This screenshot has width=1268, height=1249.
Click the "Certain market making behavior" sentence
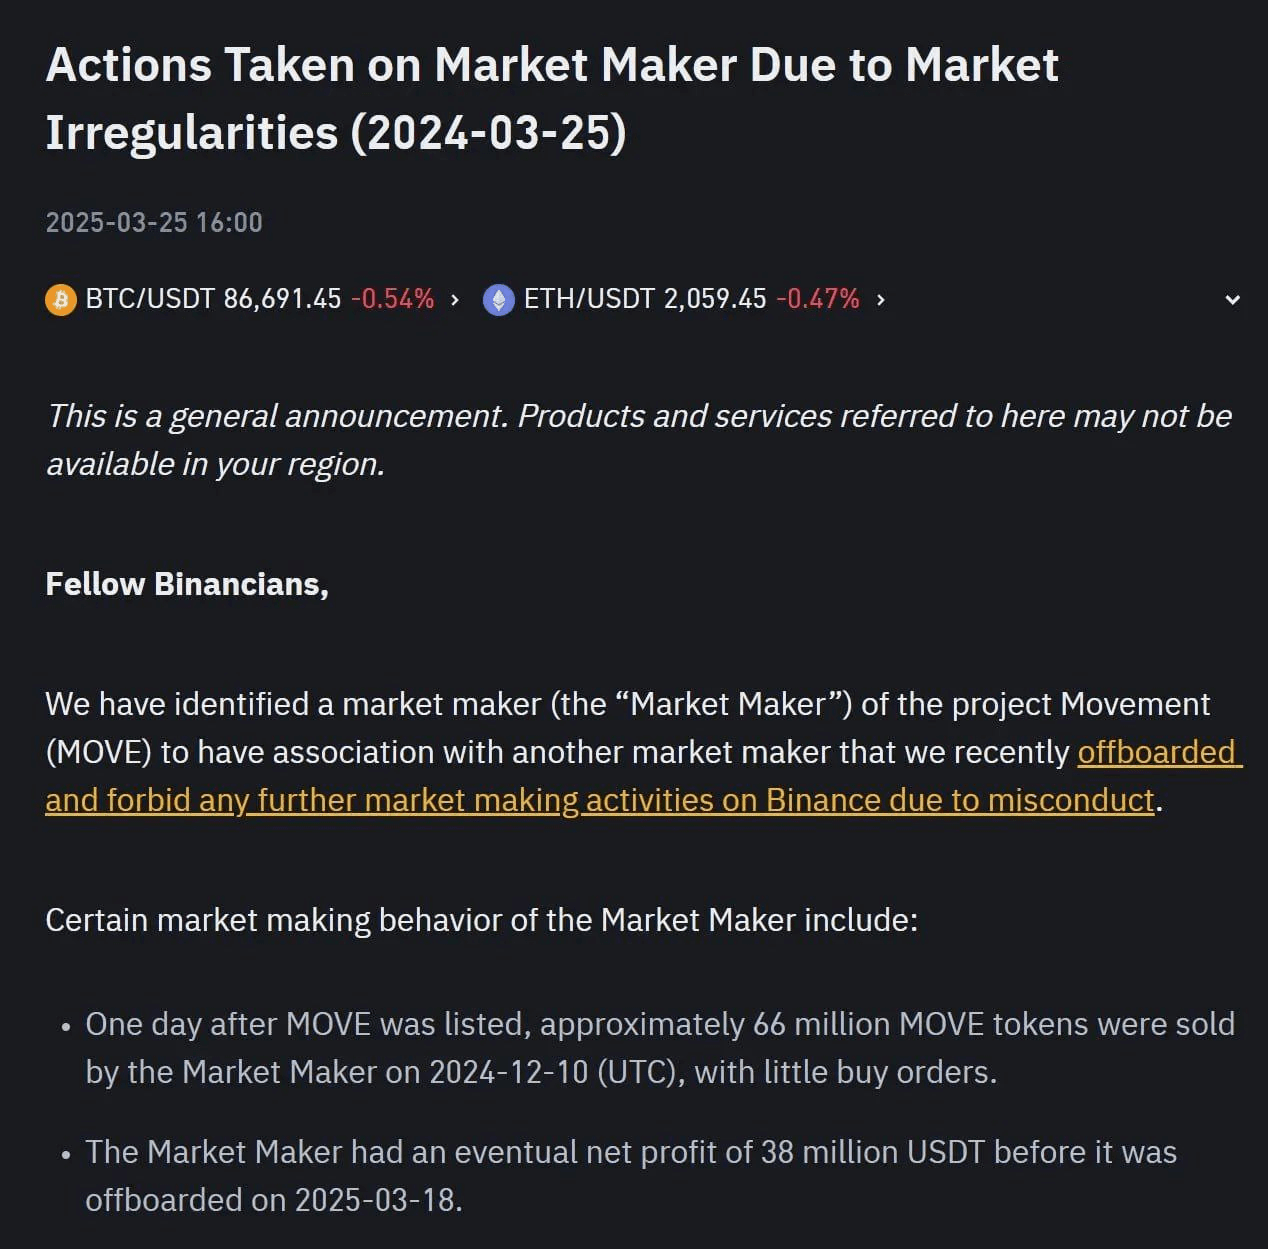tap(481, 920)
